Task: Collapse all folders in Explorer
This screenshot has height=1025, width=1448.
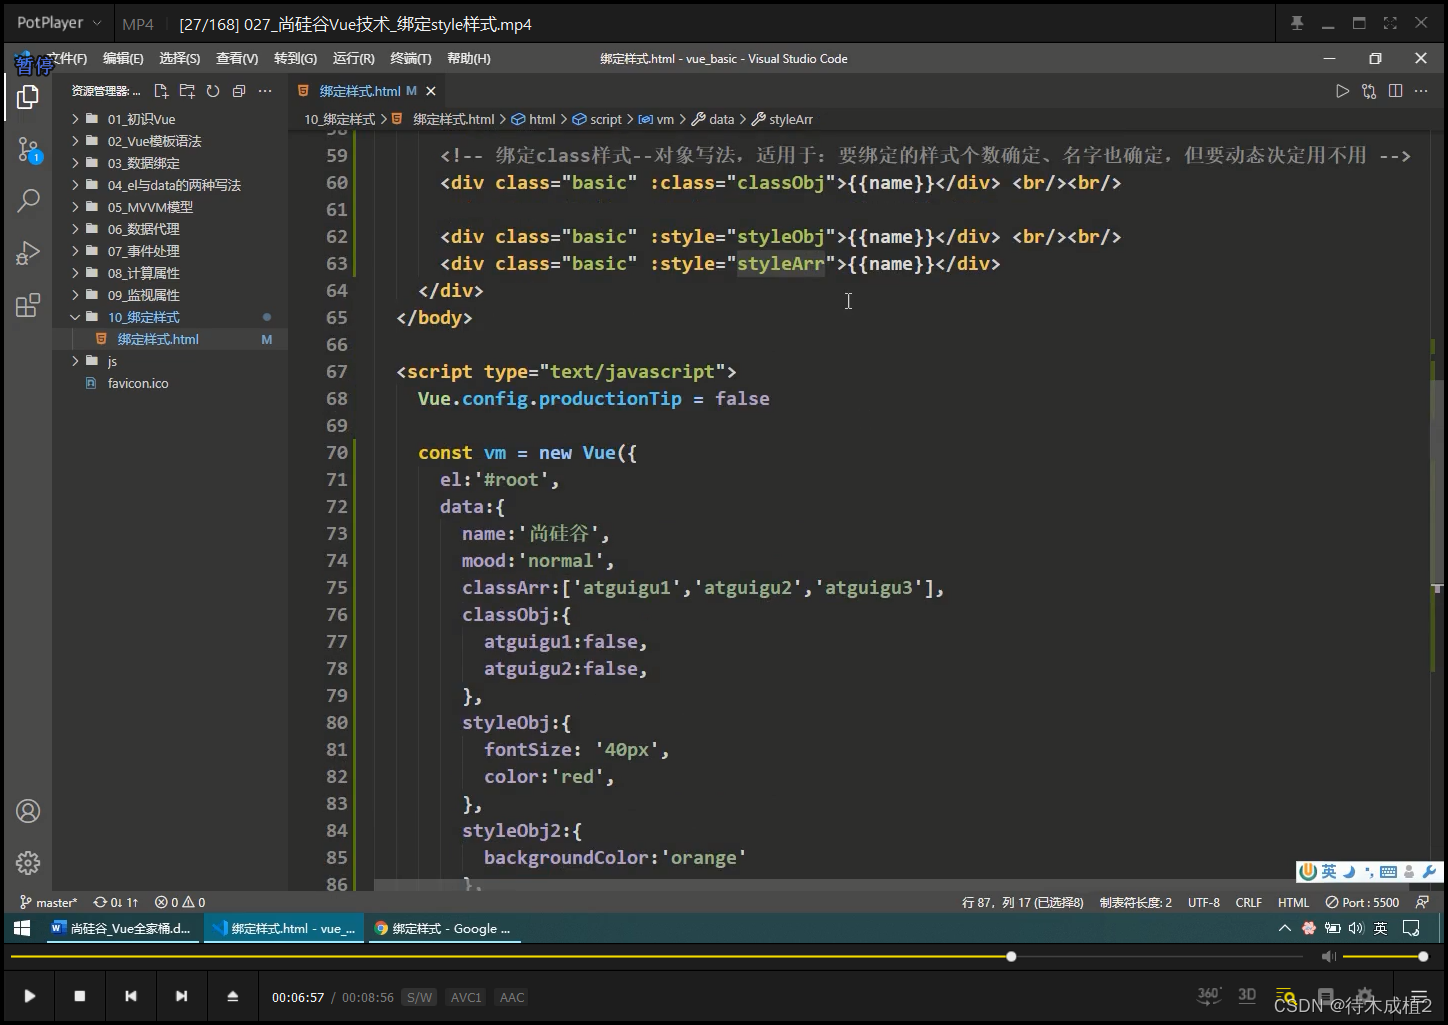Action: [239, 91]
